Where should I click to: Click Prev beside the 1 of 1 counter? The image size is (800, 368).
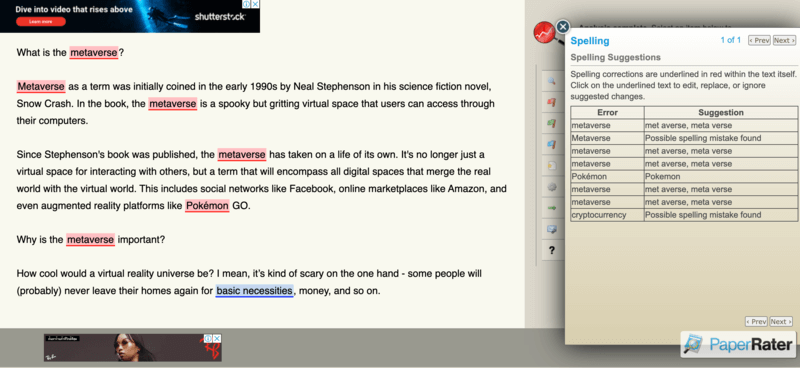[759, 40]
